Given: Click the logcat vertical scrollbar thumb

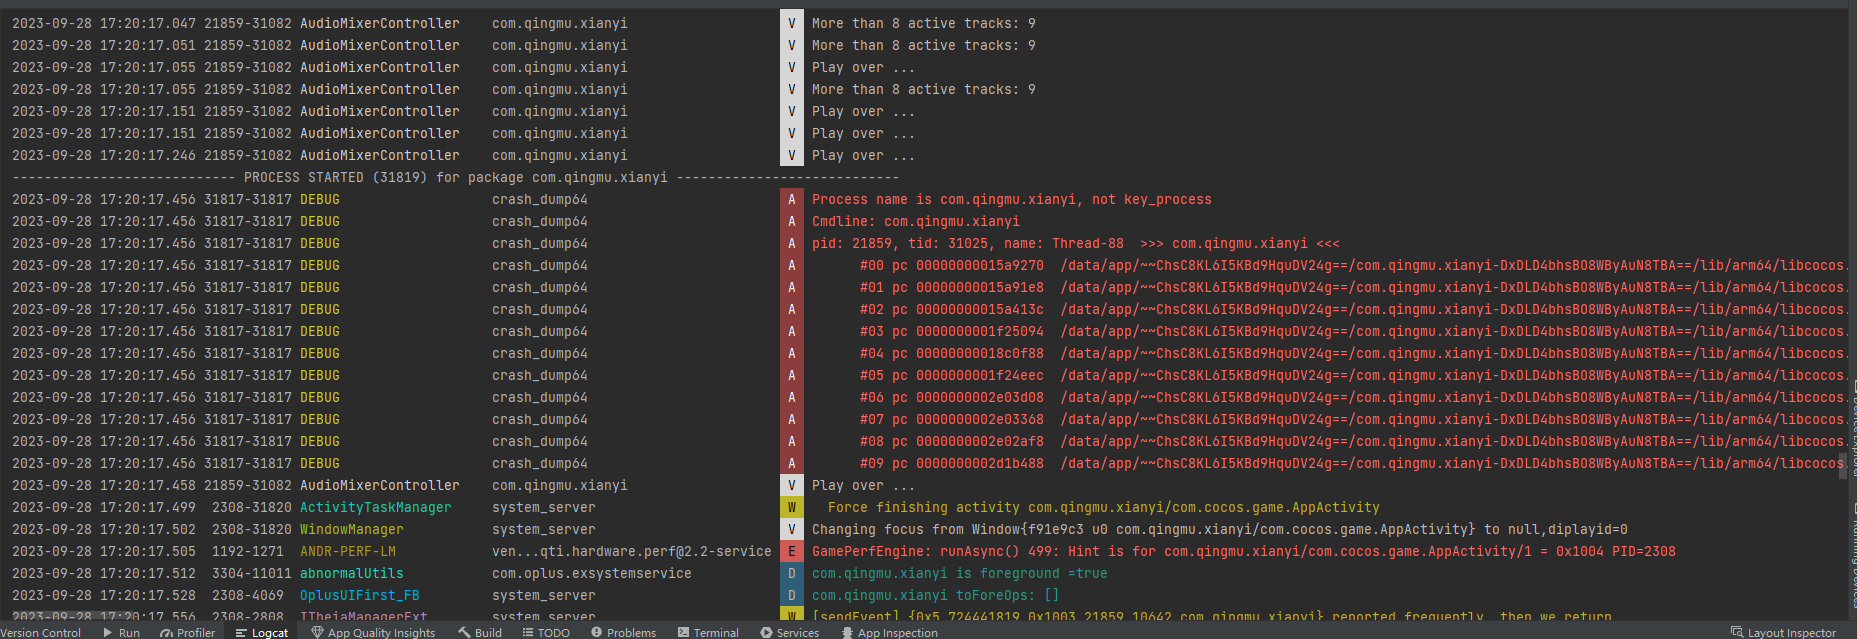Looking at the screenshot, I should point(1843,466).
